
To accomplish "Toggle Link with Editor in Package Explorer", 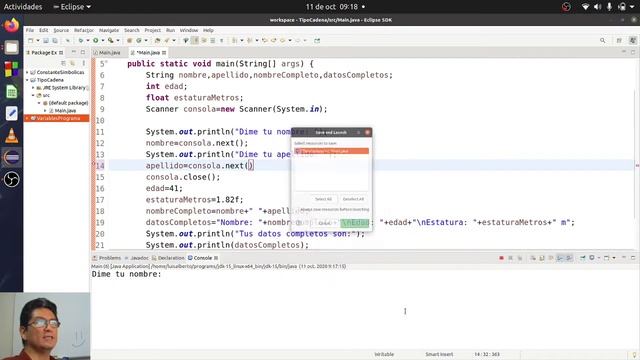I will (72, 63).
